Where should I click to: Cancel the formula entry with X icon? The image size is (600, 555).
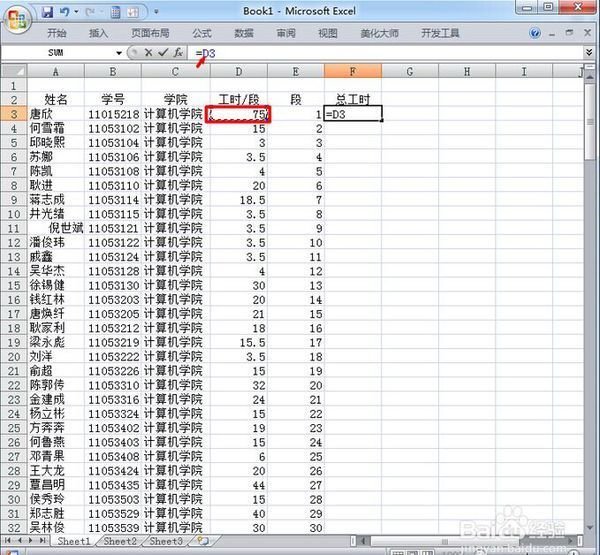(148, 52)
